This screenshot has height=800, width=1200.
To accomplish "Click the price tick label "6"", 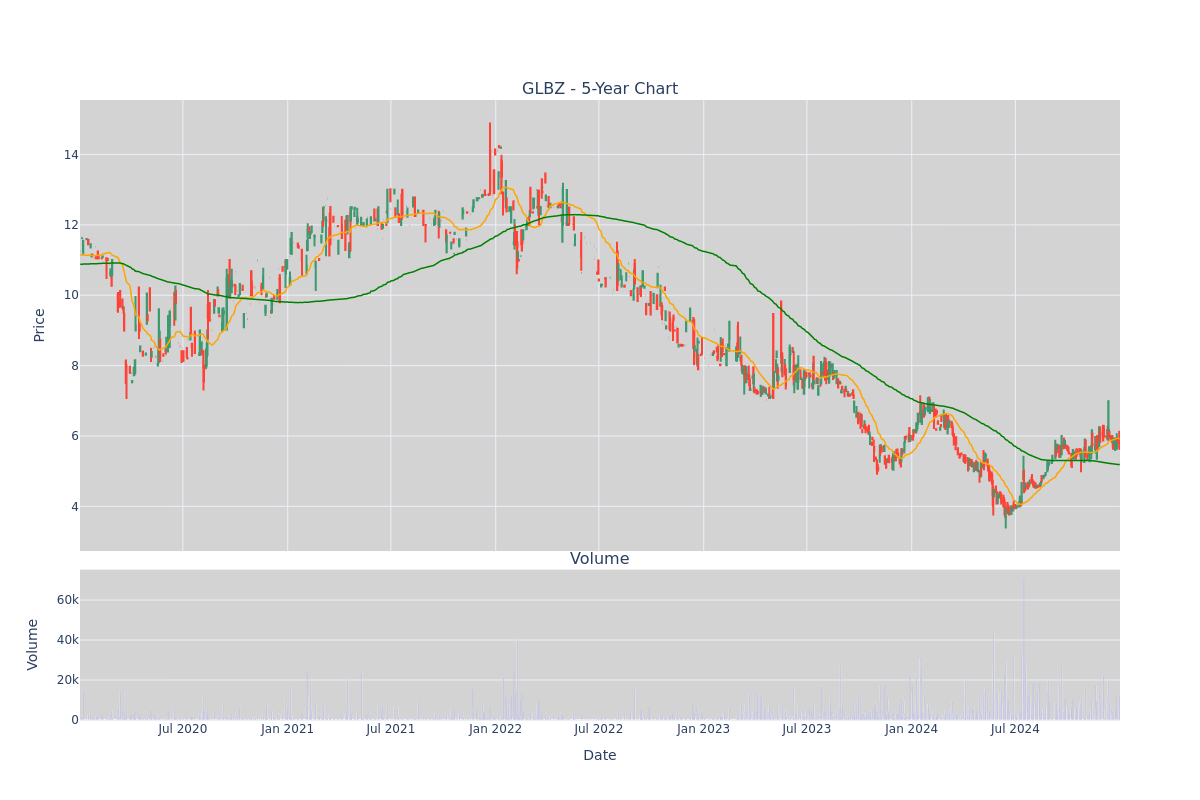I will point(75,436).
